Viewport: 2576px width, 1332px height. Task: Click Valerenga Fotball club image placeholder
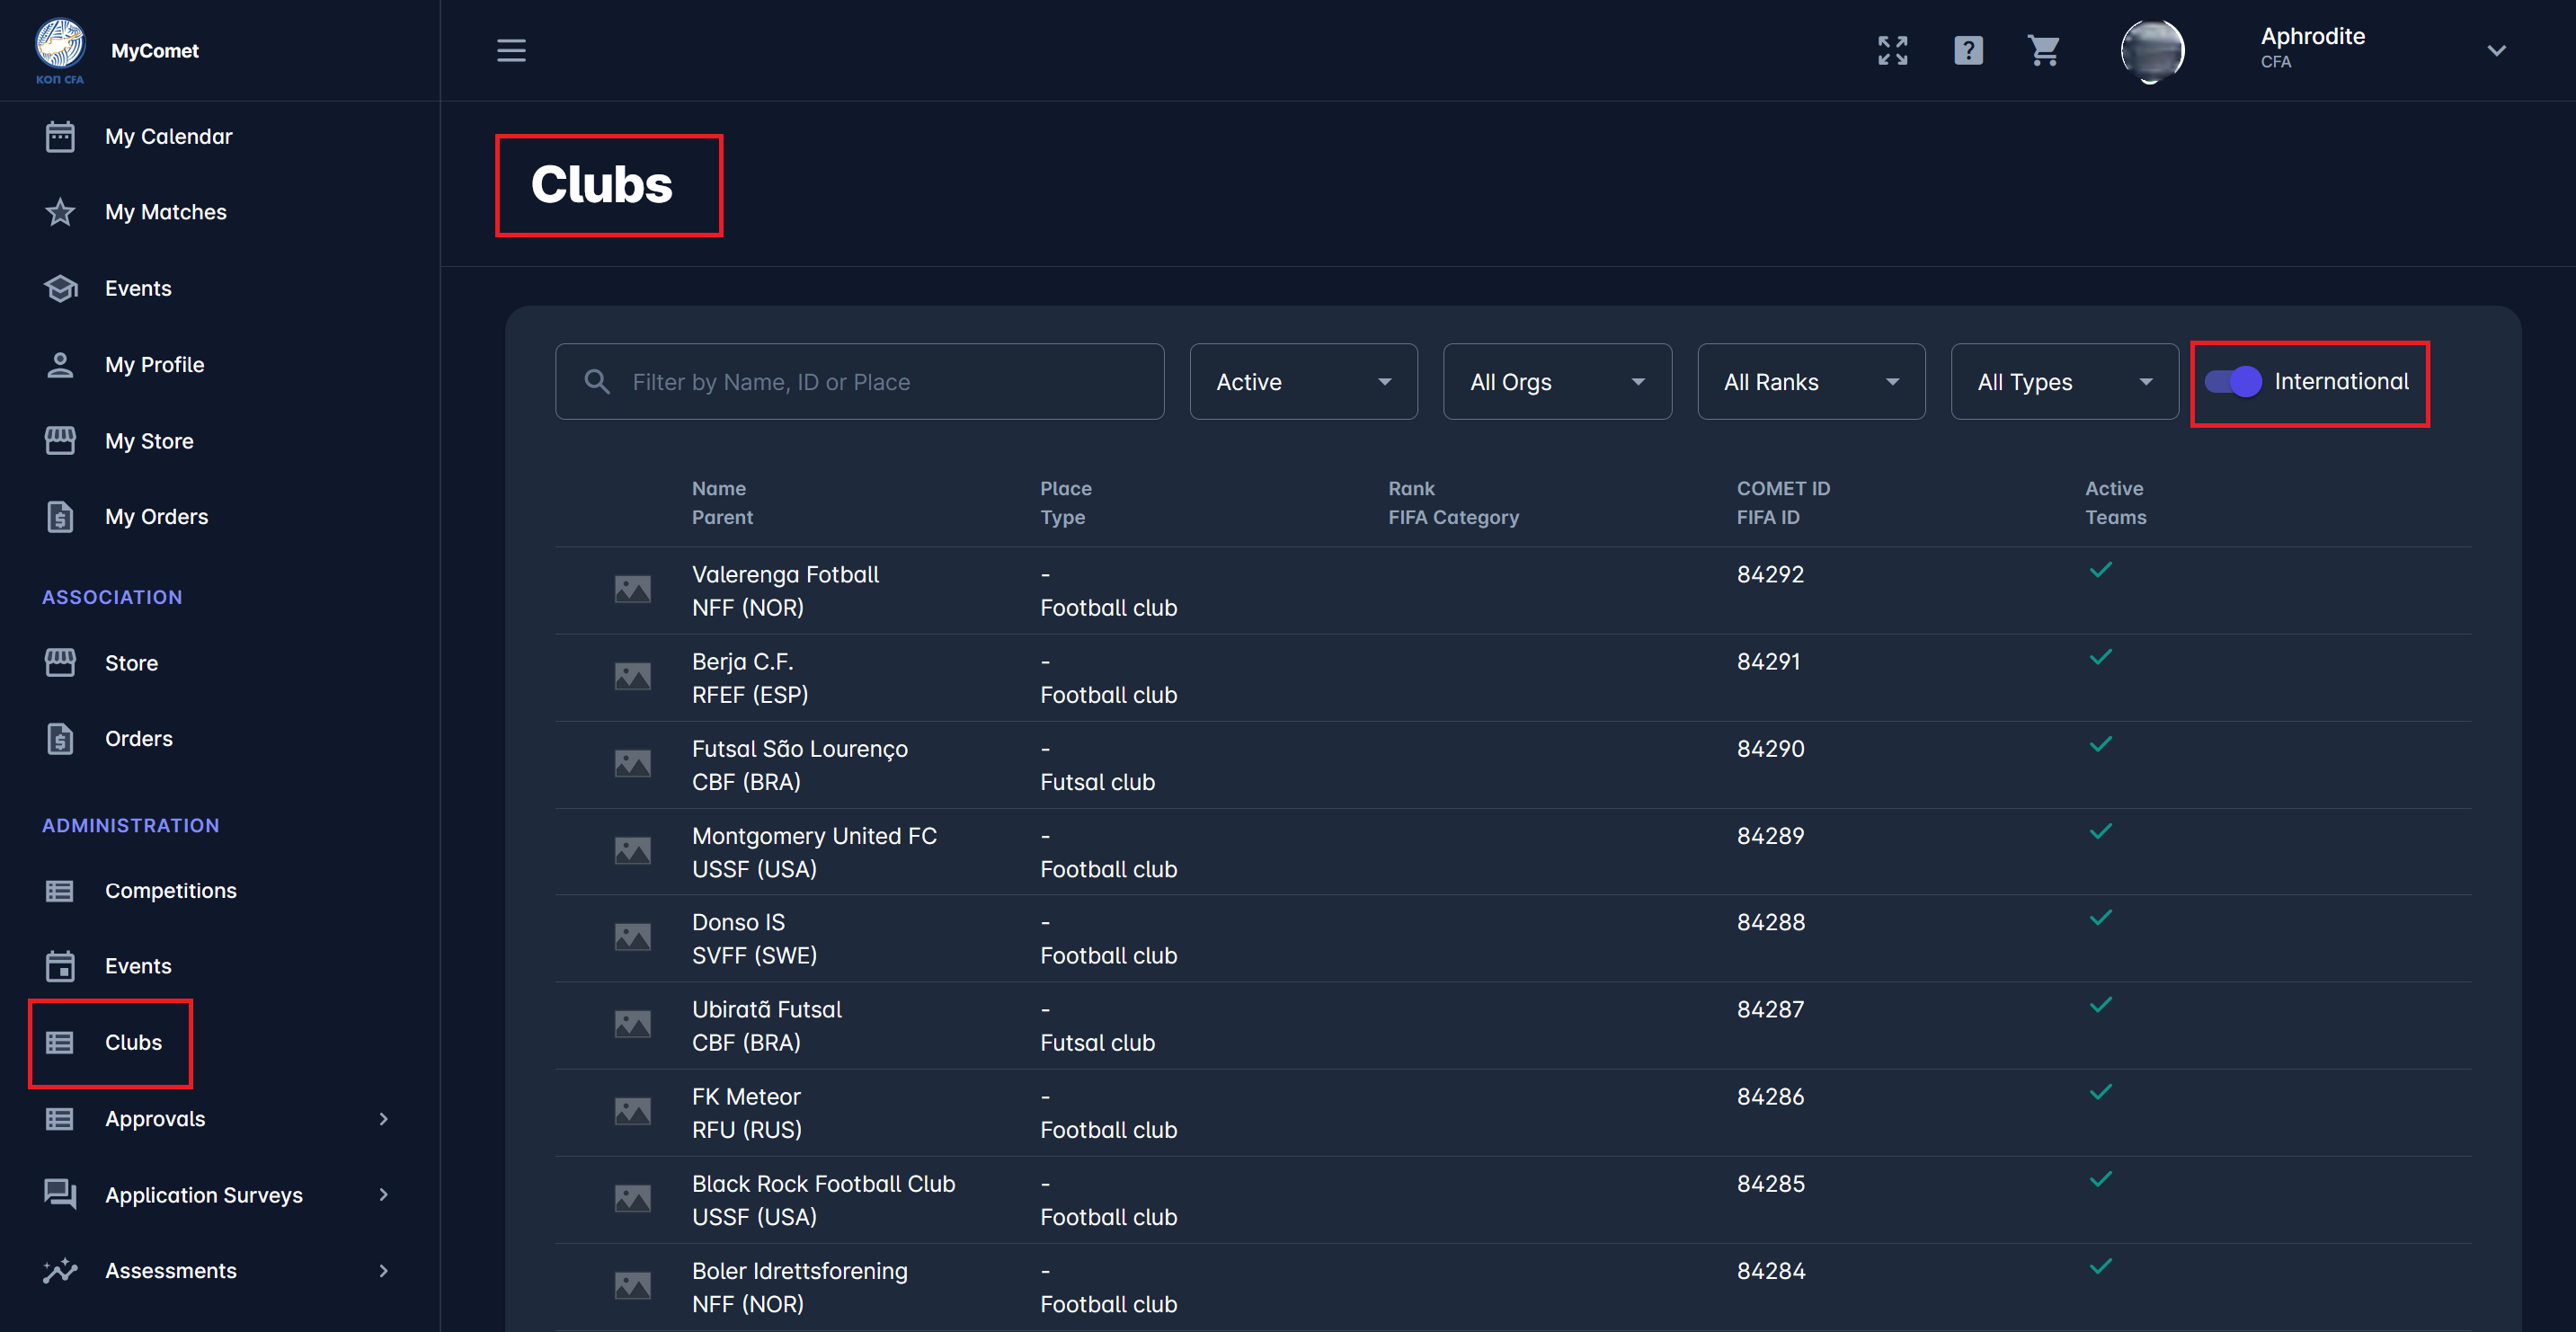point(632,589)
